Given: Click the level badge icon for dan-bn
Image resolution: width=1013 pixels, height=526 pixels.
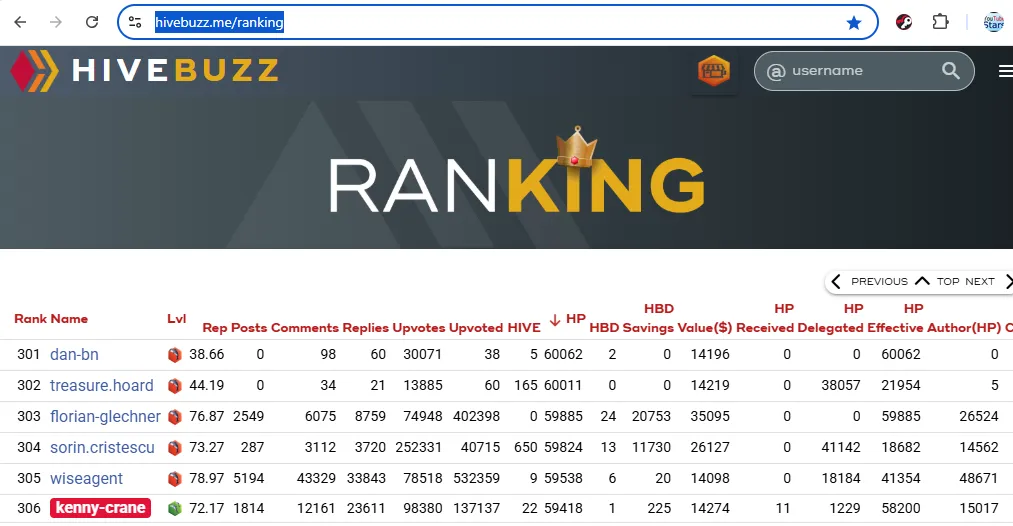Looking at the screenshot, I should click(174, 355).
